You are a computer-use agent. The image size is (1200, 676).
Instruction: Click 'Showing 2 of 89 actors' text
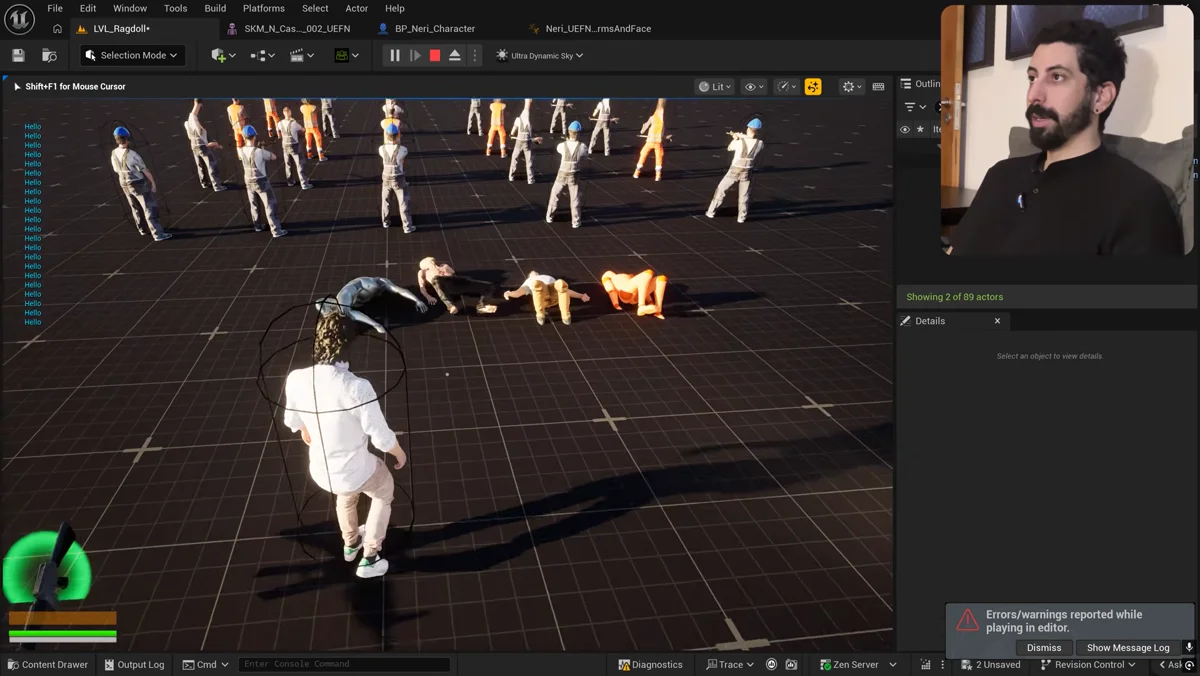click(954, 297)
